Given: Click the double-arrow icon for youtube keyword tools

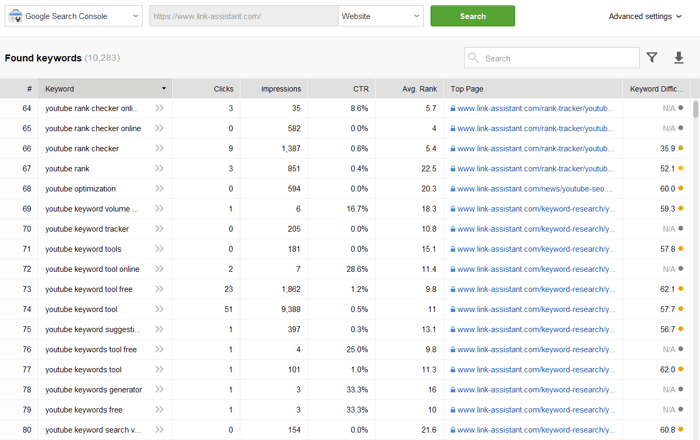Looking at the screenshot, I should point(159,249).
